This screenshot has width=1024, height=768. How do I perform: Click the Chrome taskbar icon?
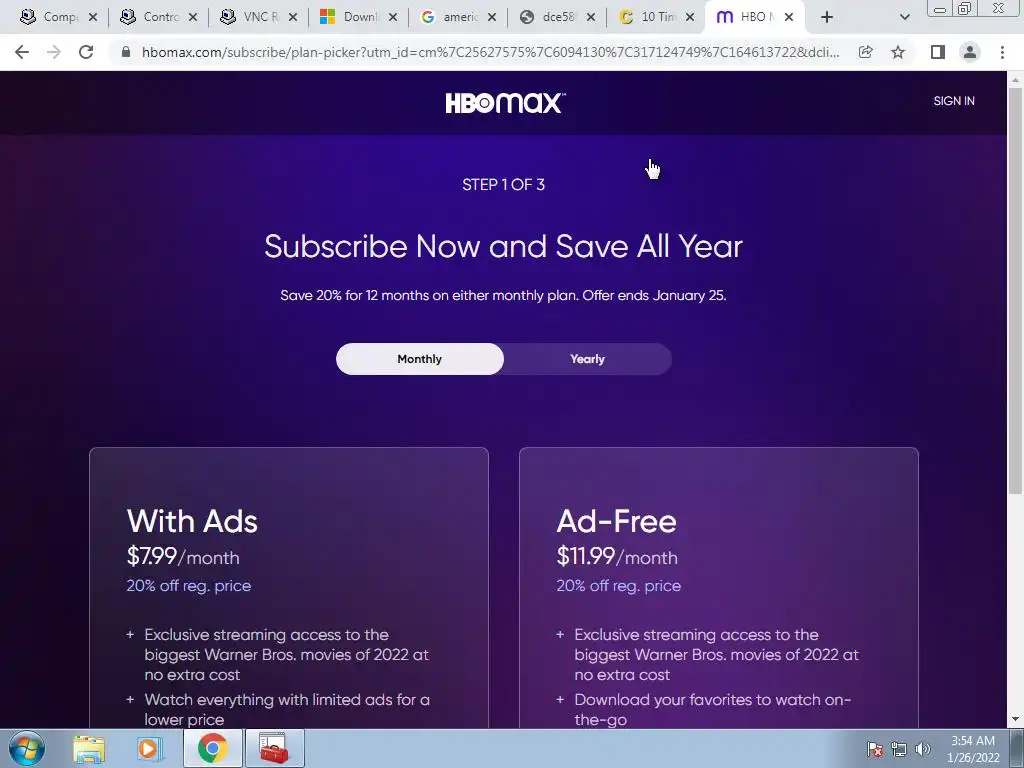212,748
